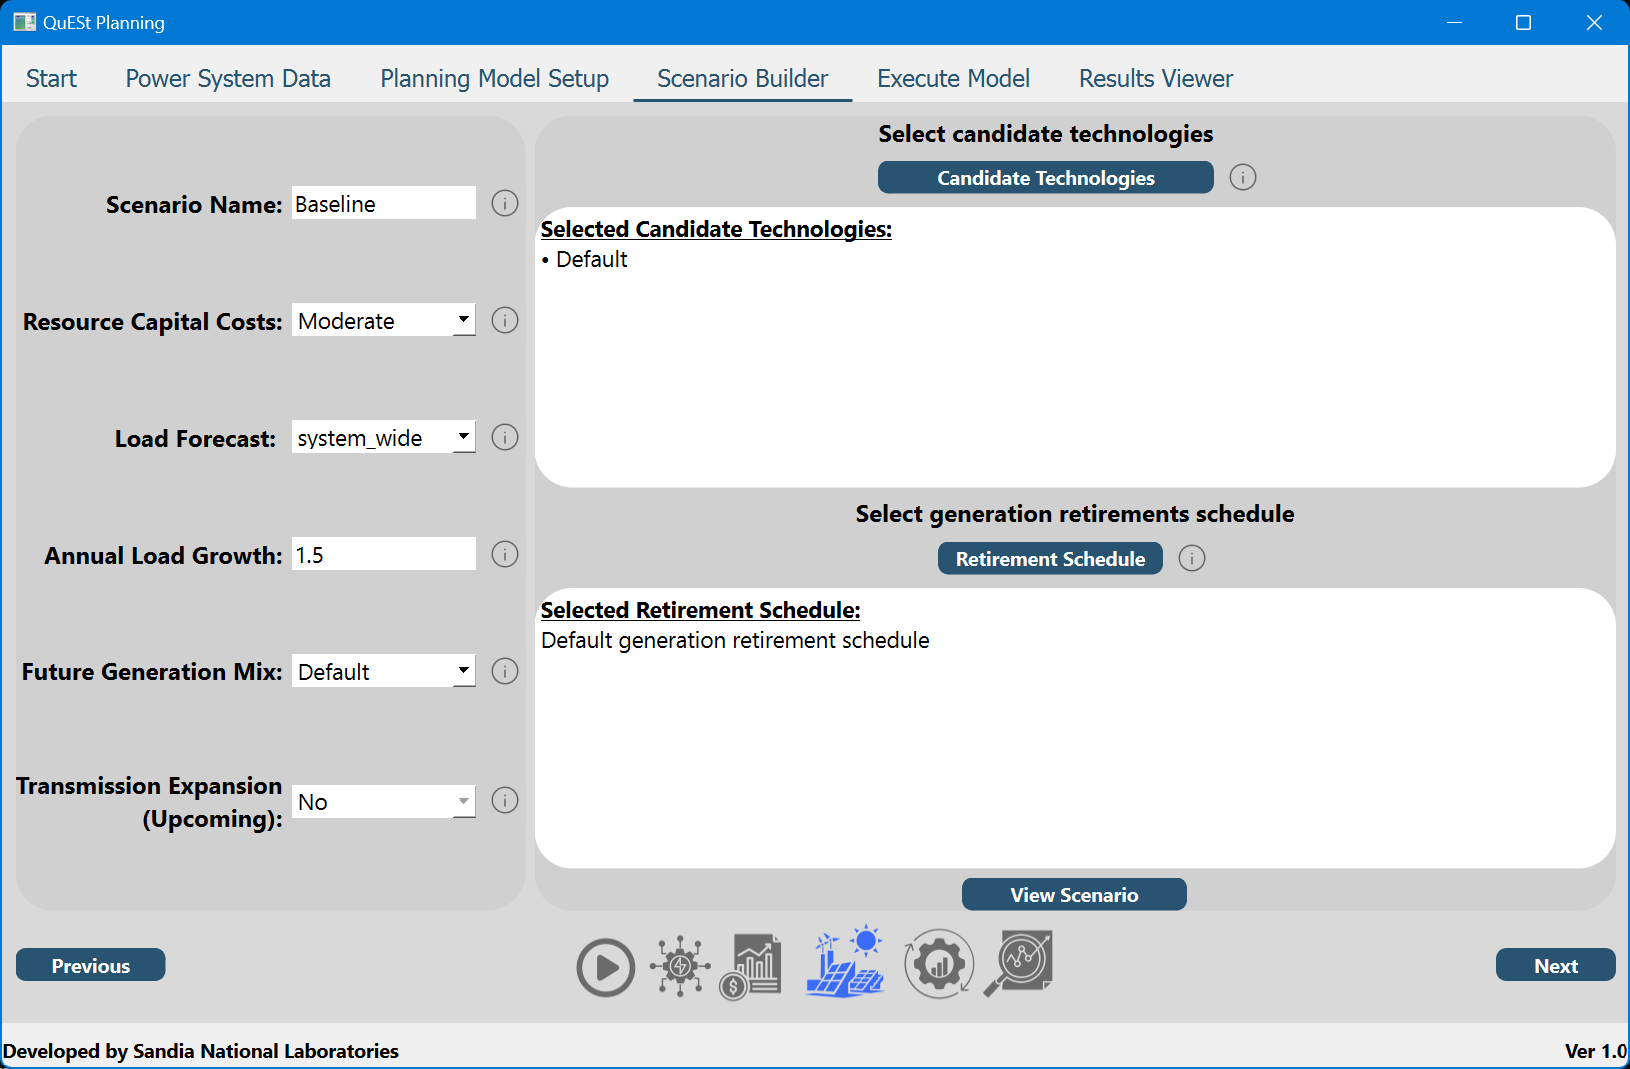This screenshot has height=1069, width=1630.
Task: Click the Scenario Name input field
Action: pos(384,204)
